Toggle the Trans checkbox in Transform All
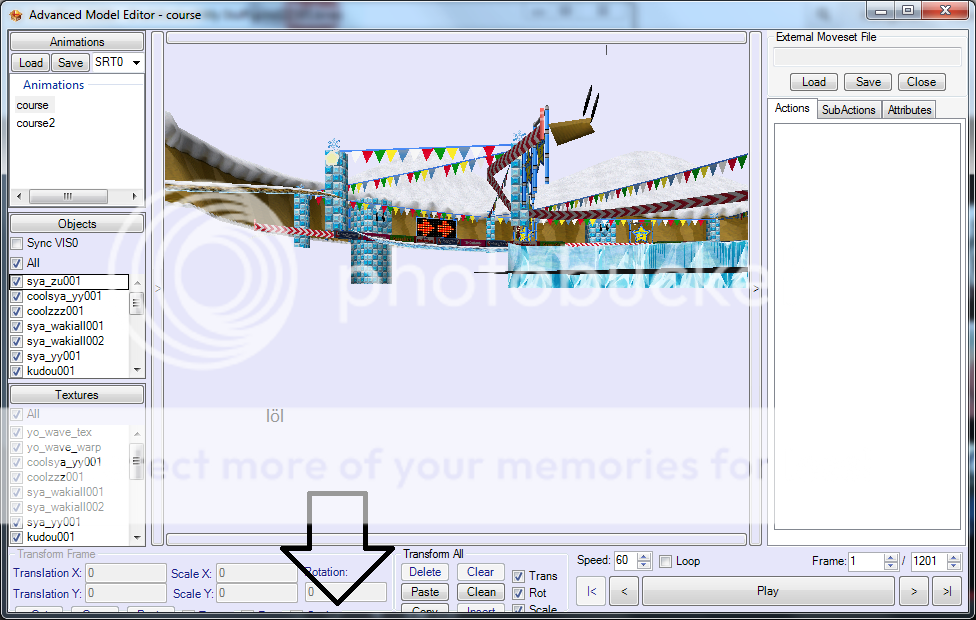The image size is (976, 620). tap(518, 576)
